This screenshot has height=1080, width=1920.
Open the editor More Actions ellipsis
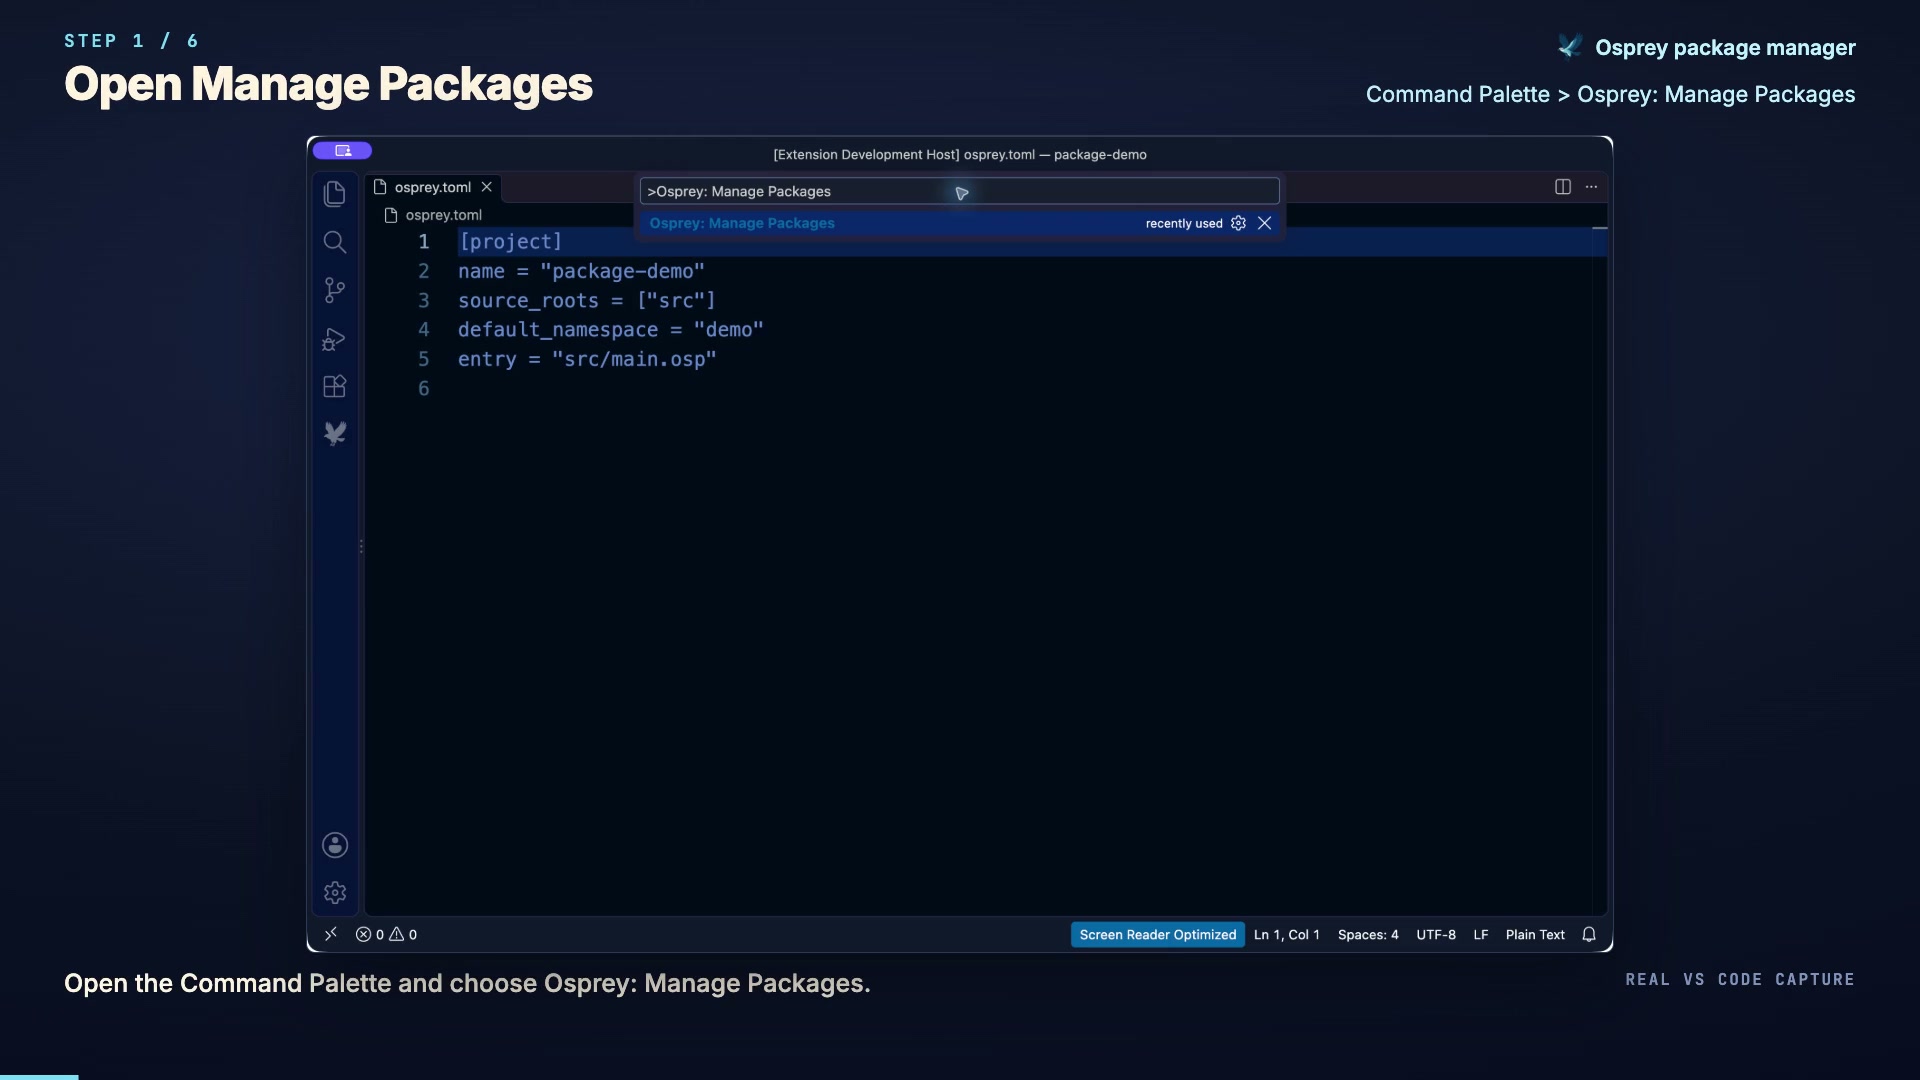tap(1591, 187)
